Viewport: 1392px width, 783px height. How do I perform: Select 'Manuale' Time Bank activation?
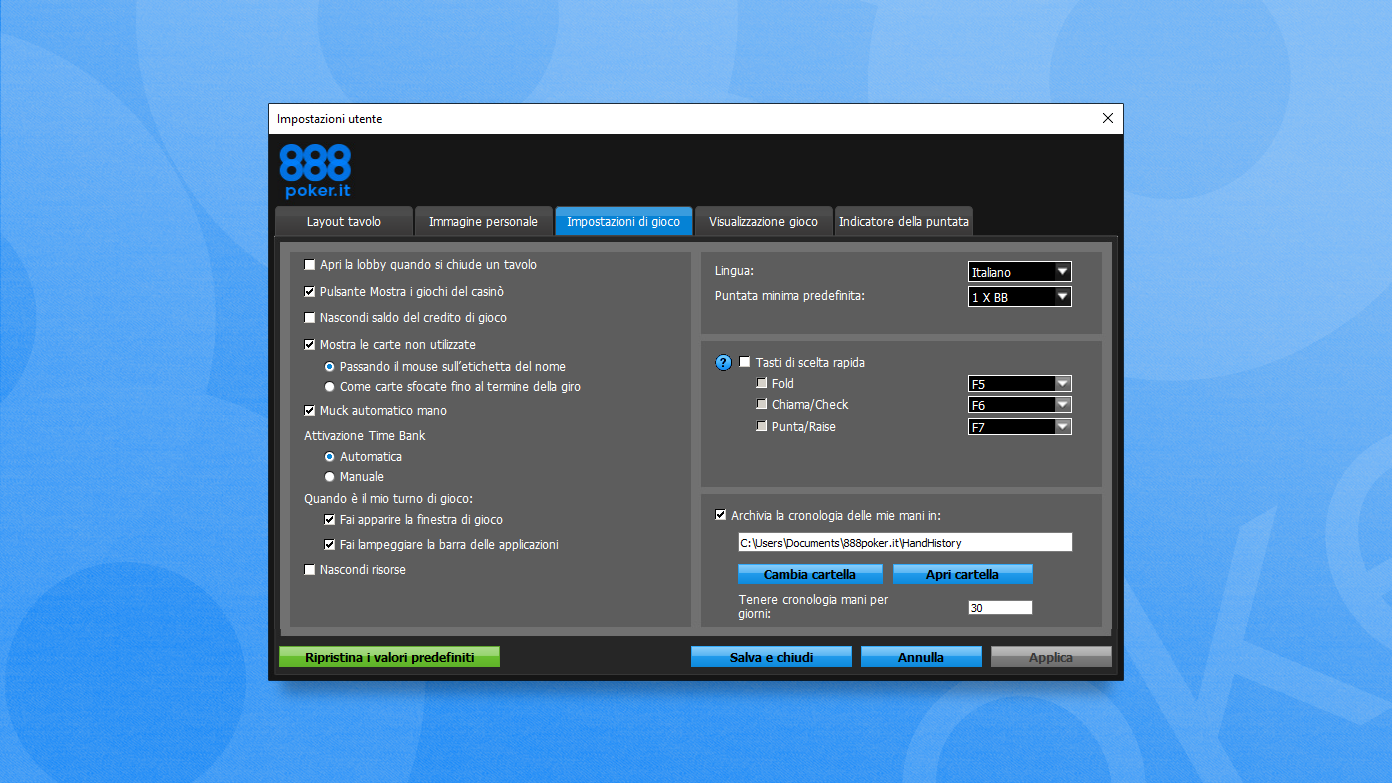330,477
